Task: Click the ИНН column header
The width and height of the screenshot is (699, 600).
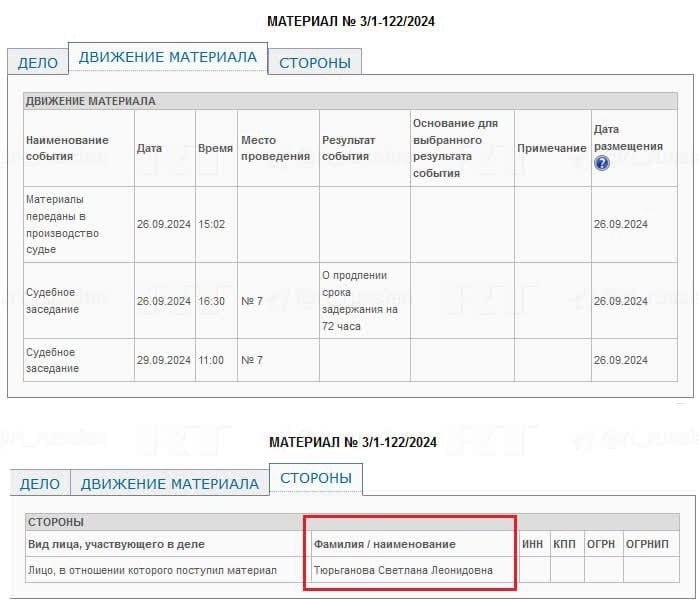Action: click(533, 544)
